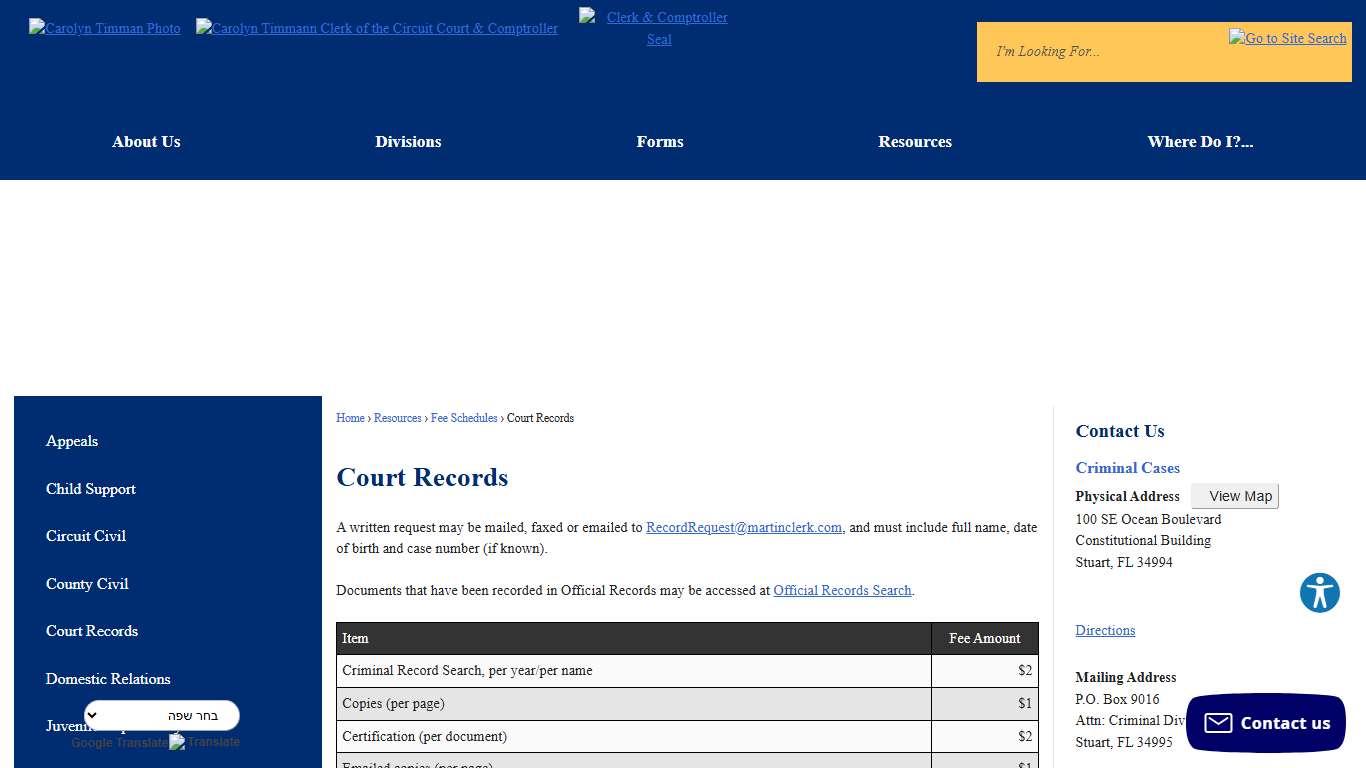Click the Carolyn Timmann Clerk of Circuit Court banner

[377, 28]
